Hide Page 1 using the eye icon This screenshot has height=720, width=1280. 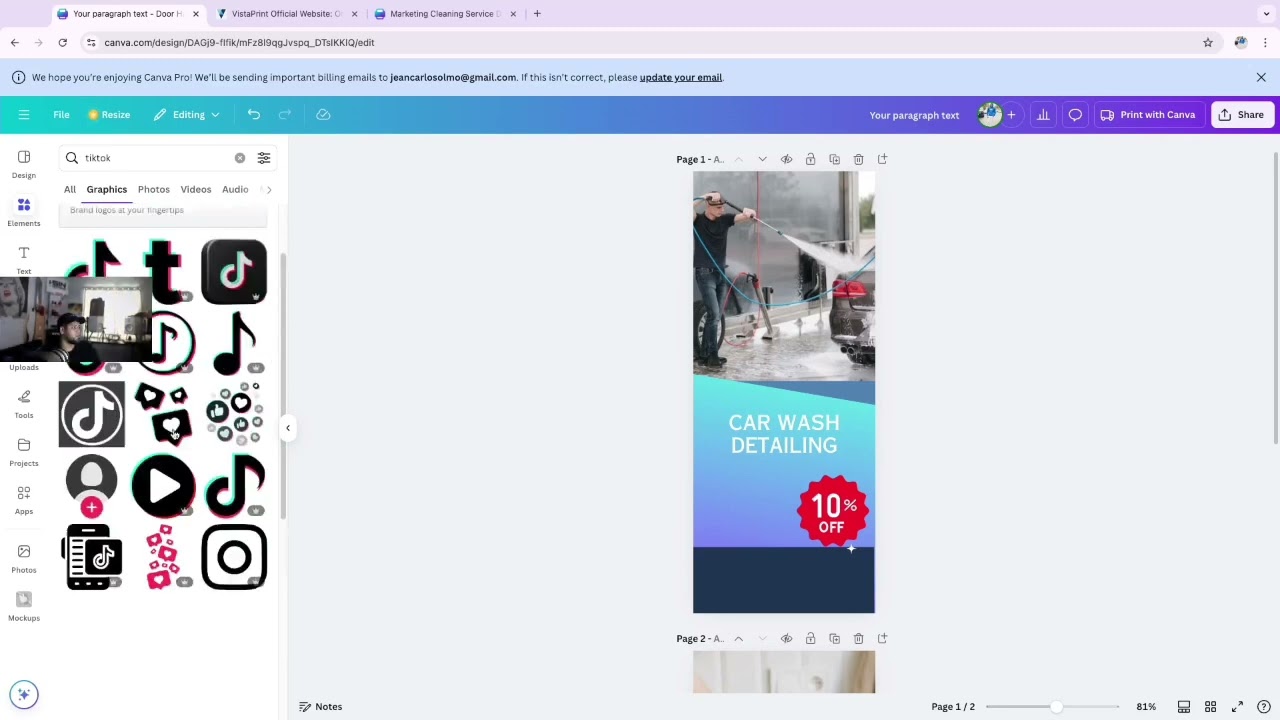(x=786, y=159)
